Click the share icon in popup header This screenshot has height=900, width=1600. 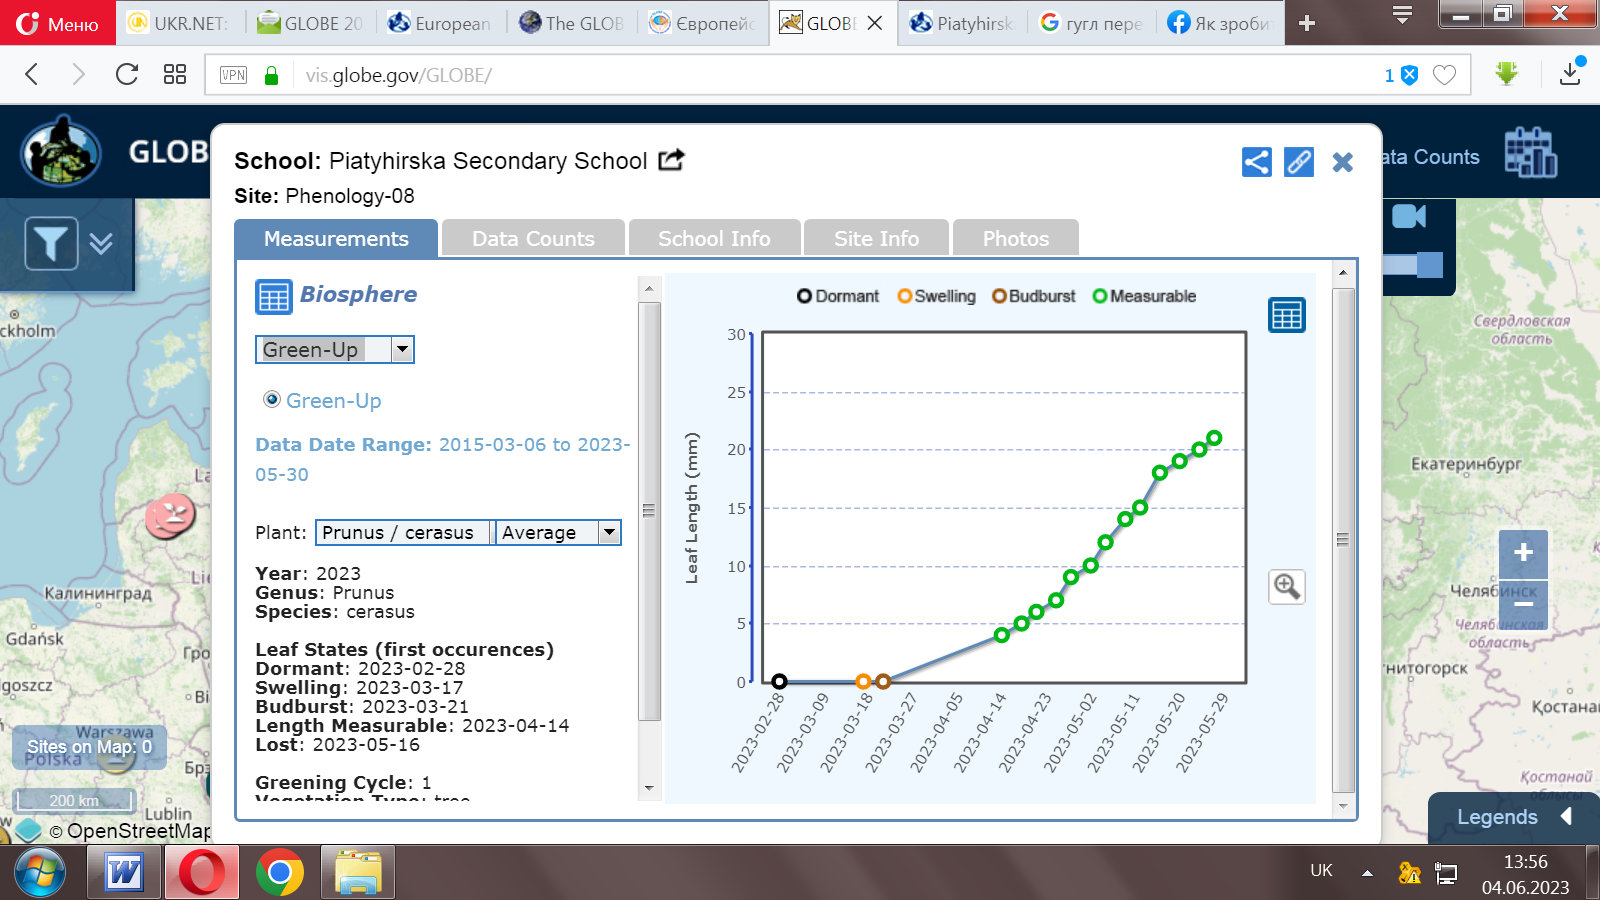(x=1257, y=162)
